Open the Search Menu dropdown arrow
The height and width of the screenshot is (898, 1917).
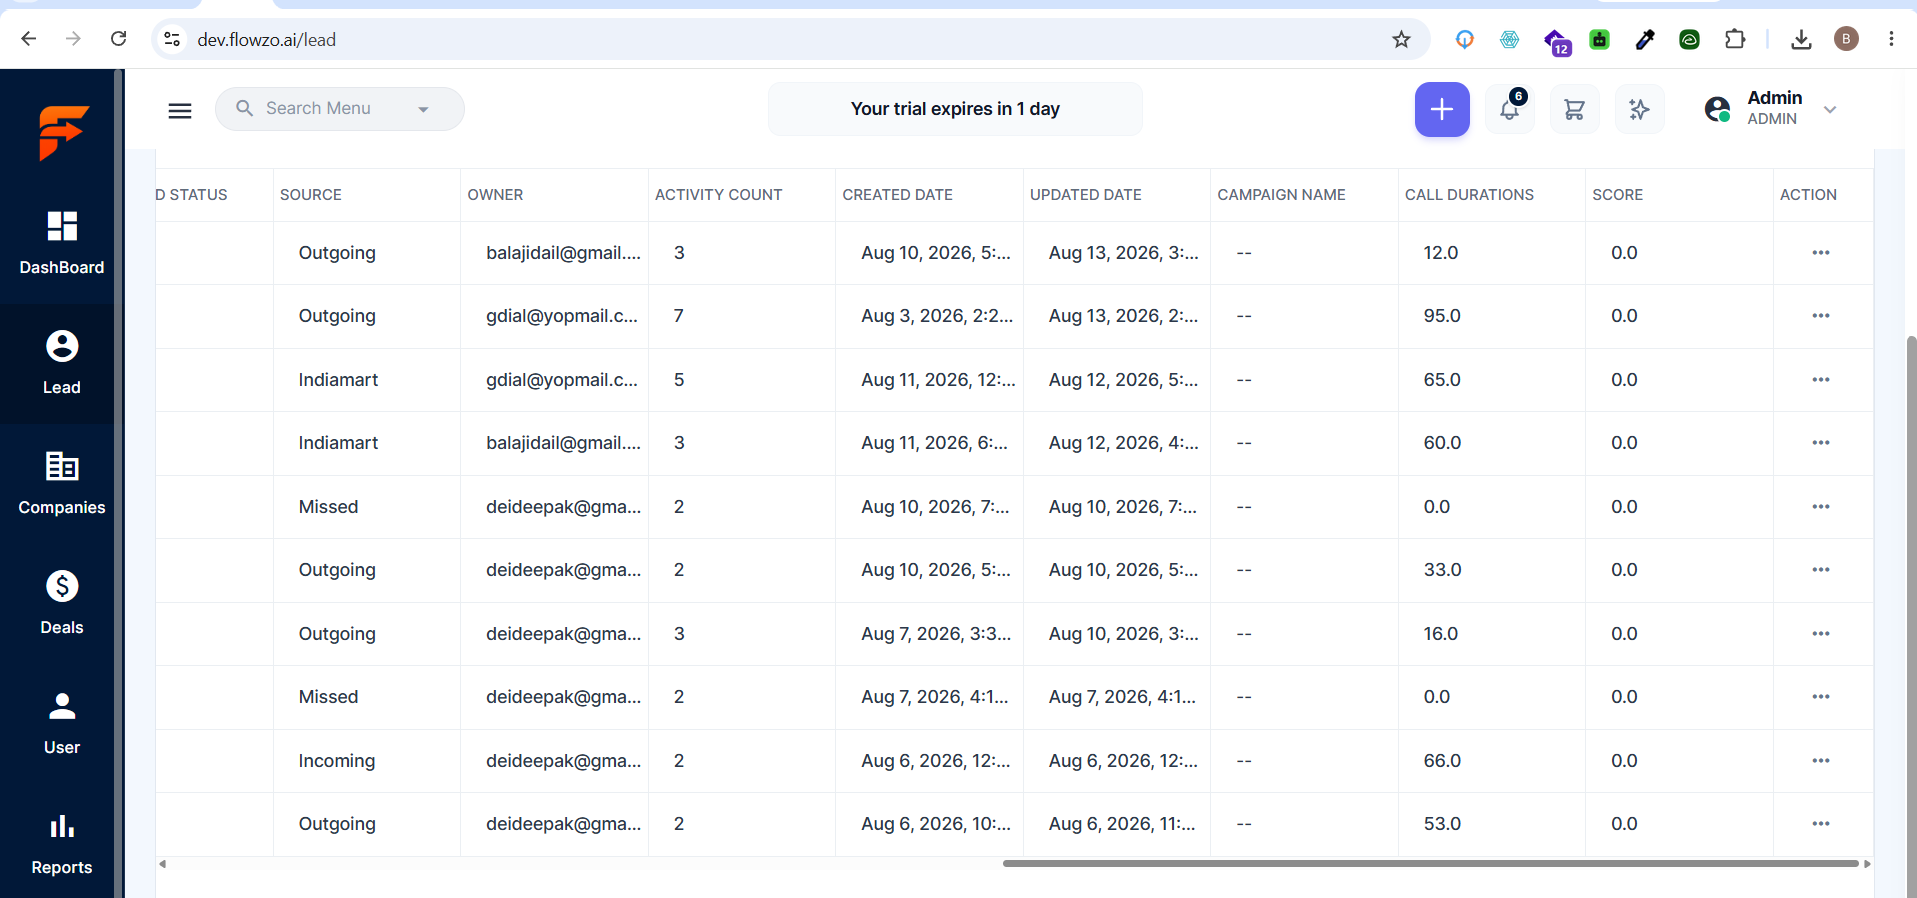424,109
